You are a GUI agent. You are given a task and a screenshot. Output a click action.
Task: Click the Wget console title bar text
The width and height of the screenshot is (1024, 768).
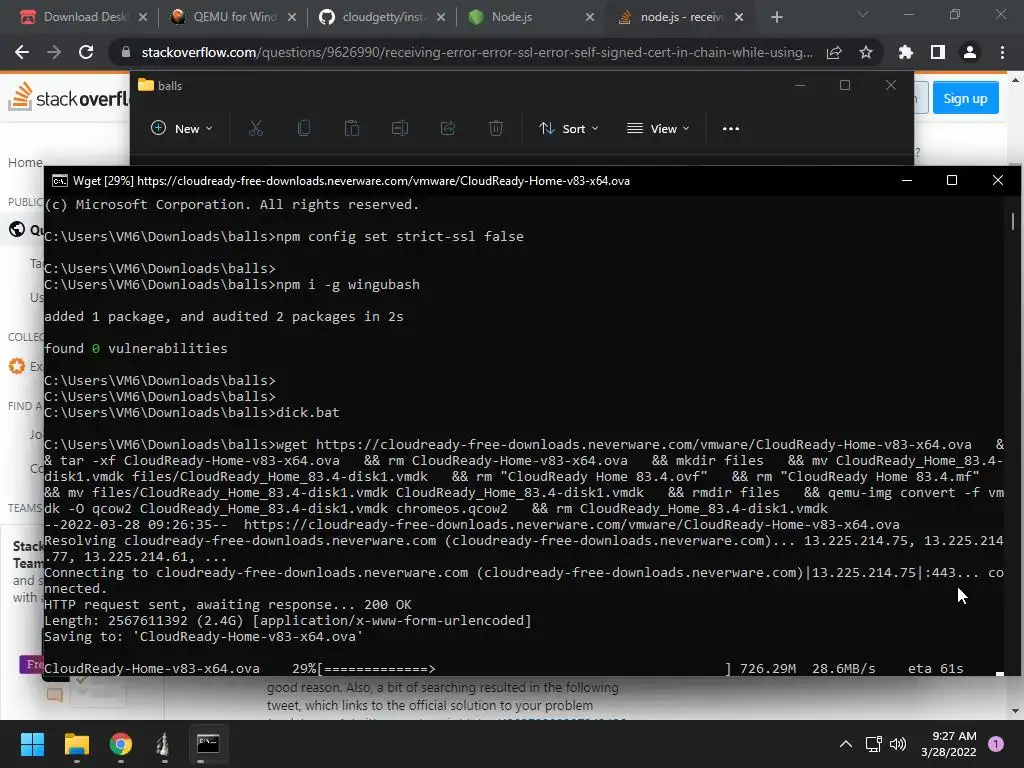point(351,181)
